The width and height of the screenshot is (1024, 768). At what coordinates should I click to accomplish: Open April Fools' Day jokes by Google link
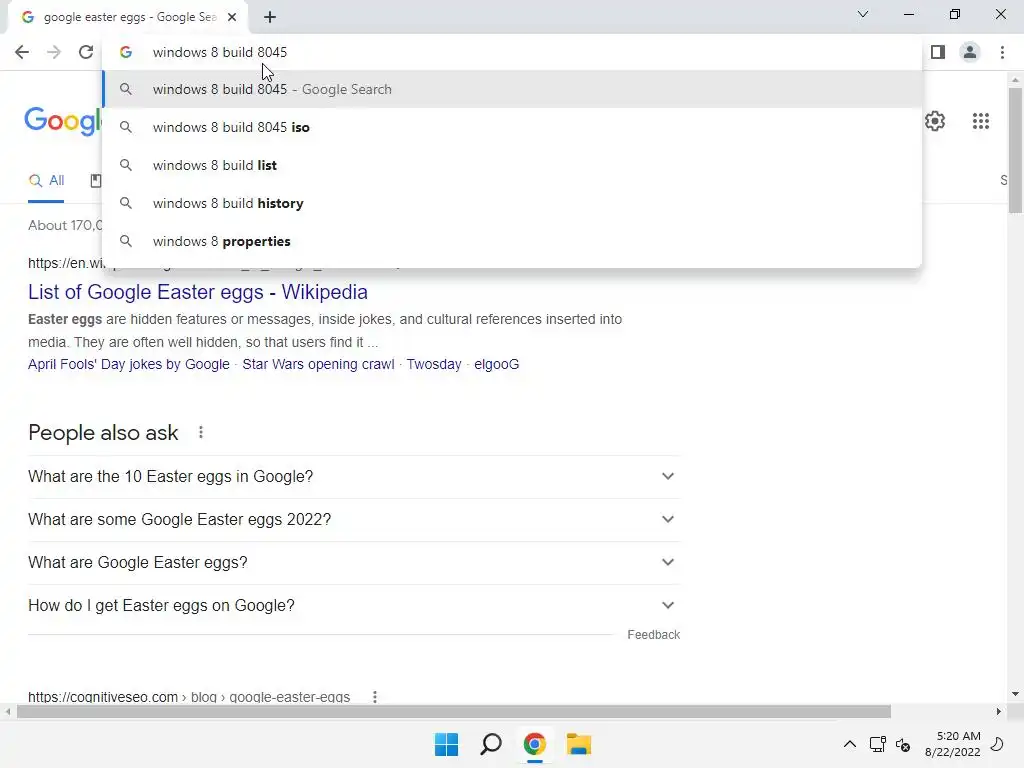tap(129, 364)
